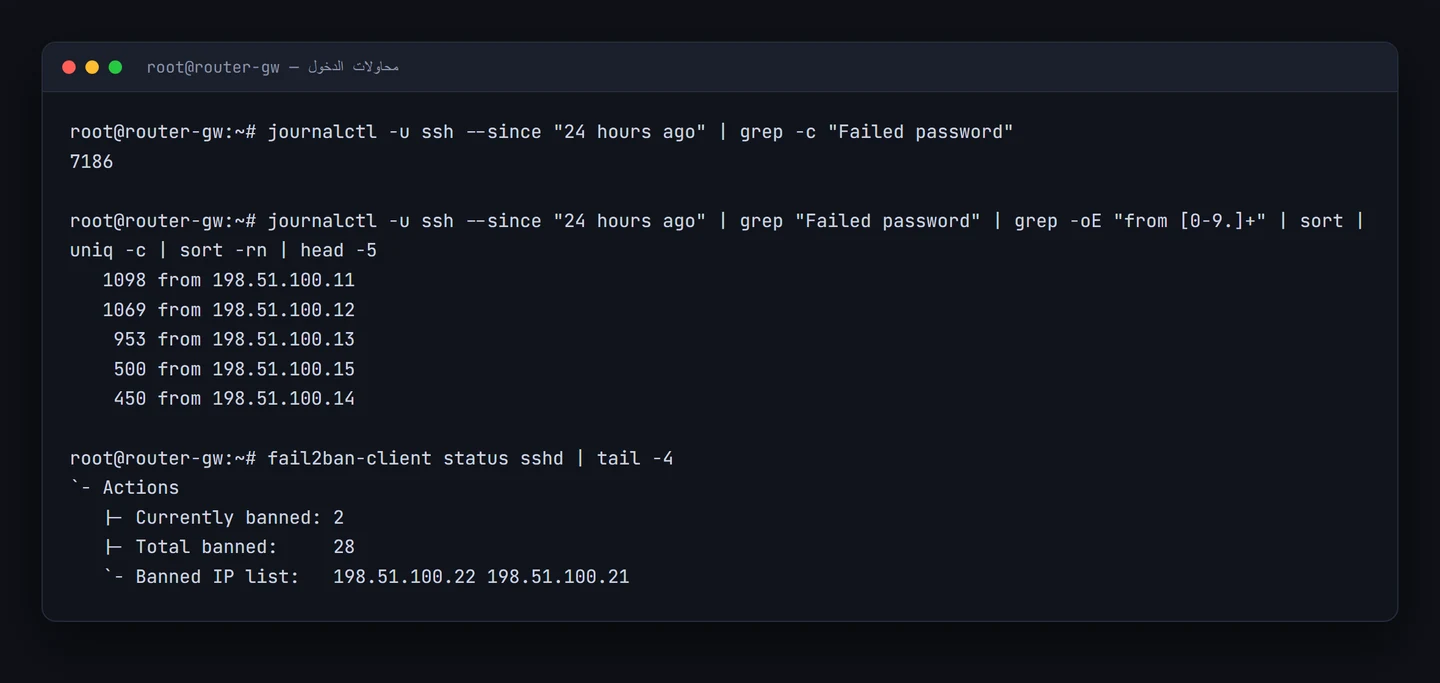This screenshot has height=683, width=1440.
Task: Click the first journalctl command line
Action: coord(541,132)
